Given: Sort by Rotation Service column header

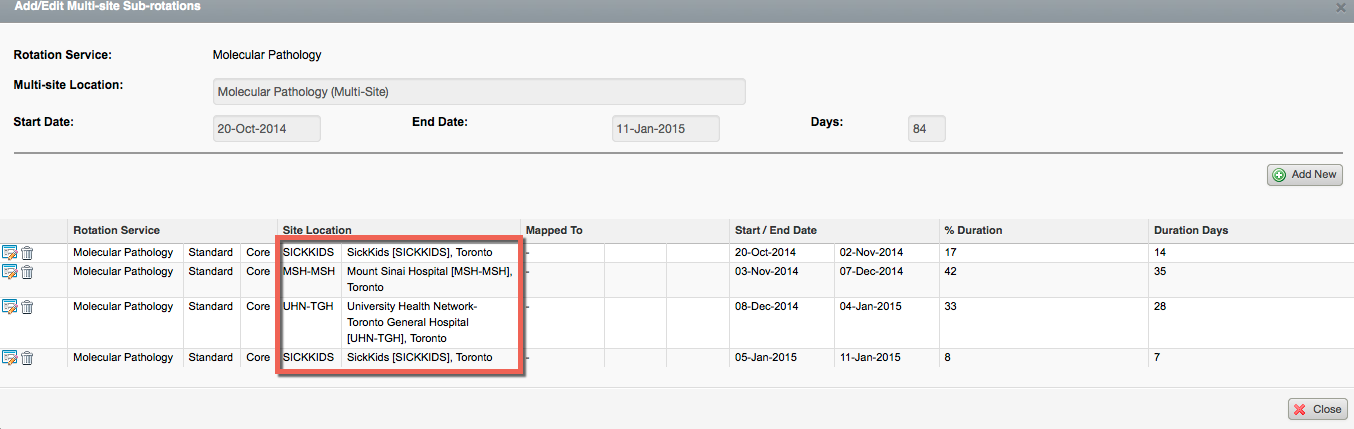Looking at the screenshot, I should (x=116, y=230).
